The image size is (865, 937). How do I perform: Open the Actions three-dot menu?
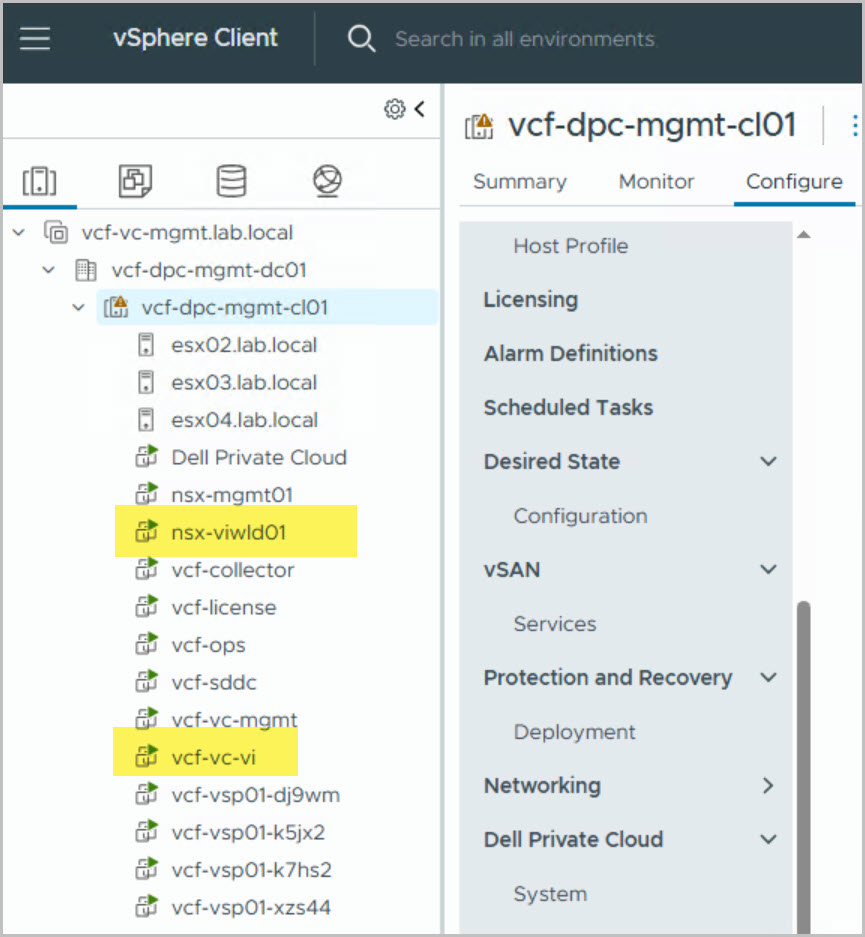[x=855, y=126]
